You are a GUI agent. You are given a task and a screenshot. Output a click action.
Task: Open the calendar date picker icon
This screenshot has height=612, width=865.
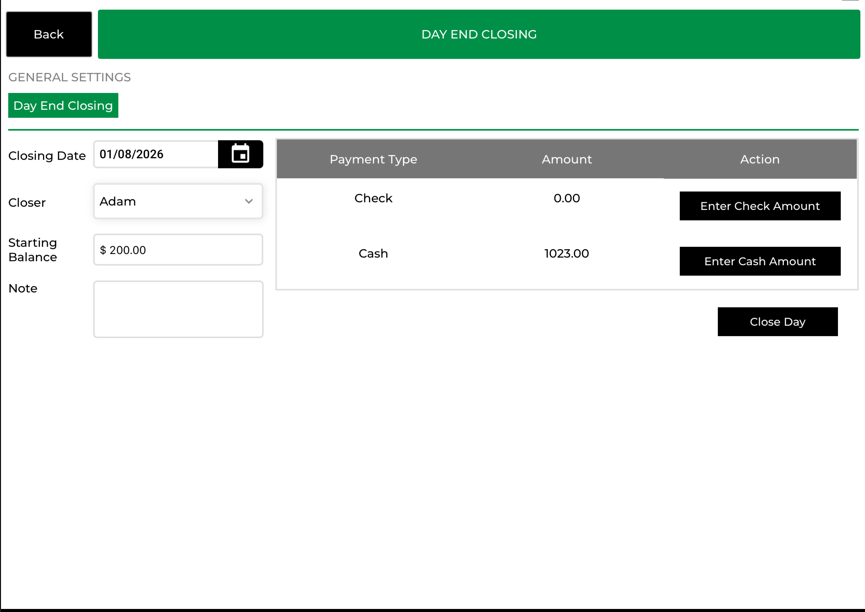pos(240,154)
